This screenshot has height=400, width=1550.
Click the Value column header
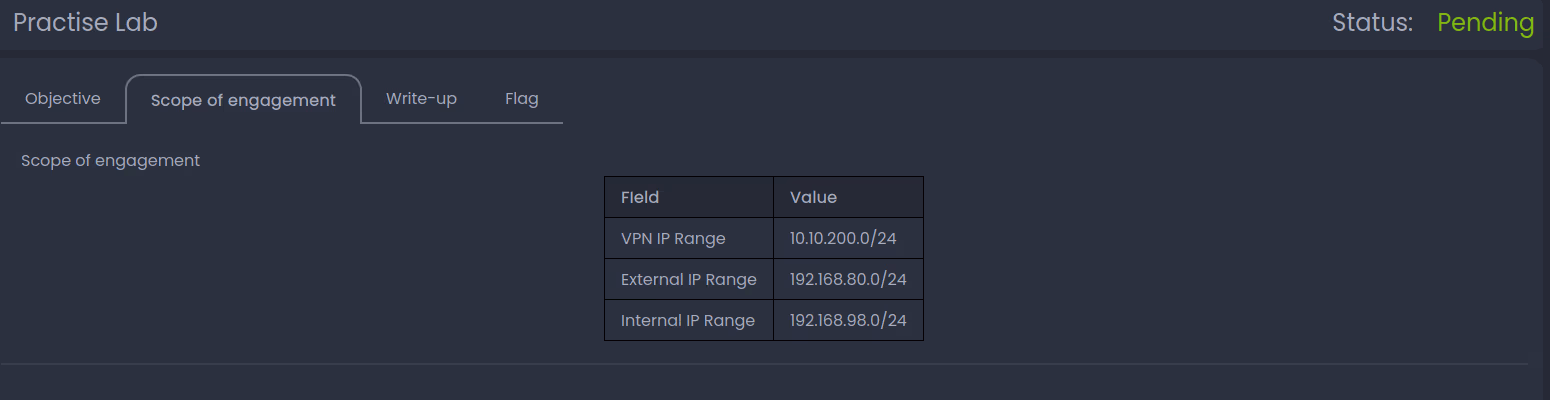813,198
